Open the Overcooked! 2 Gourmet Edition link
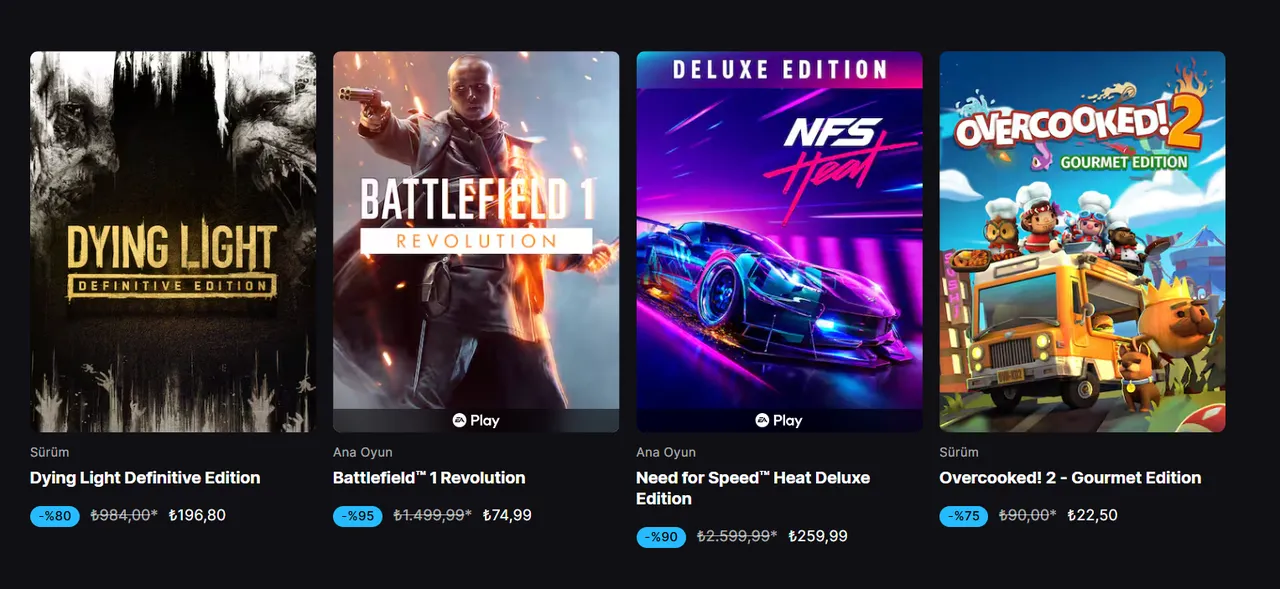 click(x=1070, y=478)
